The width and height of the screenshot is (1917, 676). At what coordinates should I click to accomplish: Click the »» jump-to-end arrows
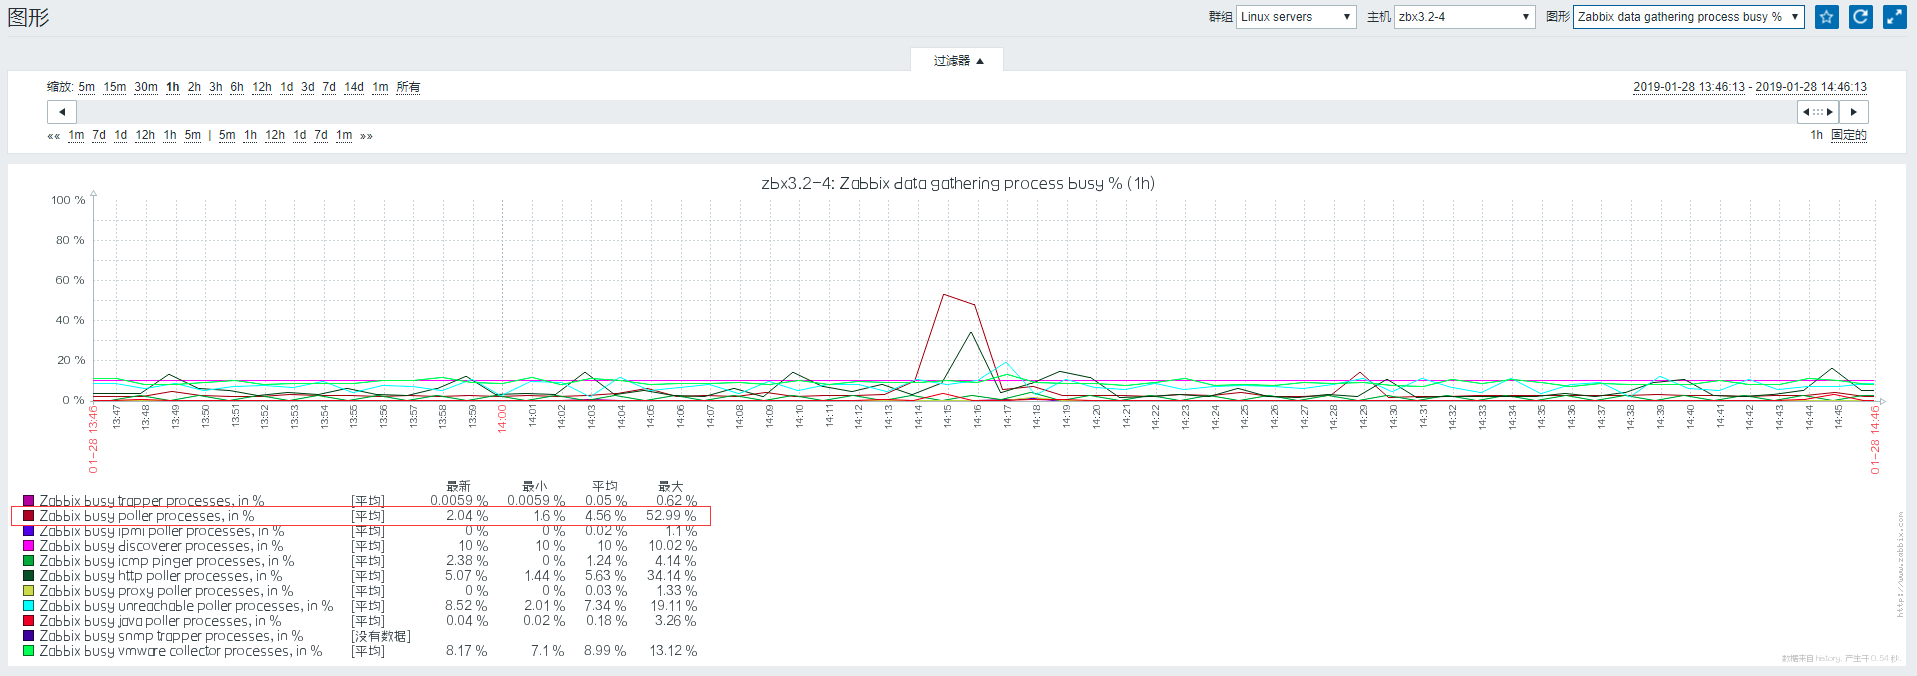click(367, 136)
